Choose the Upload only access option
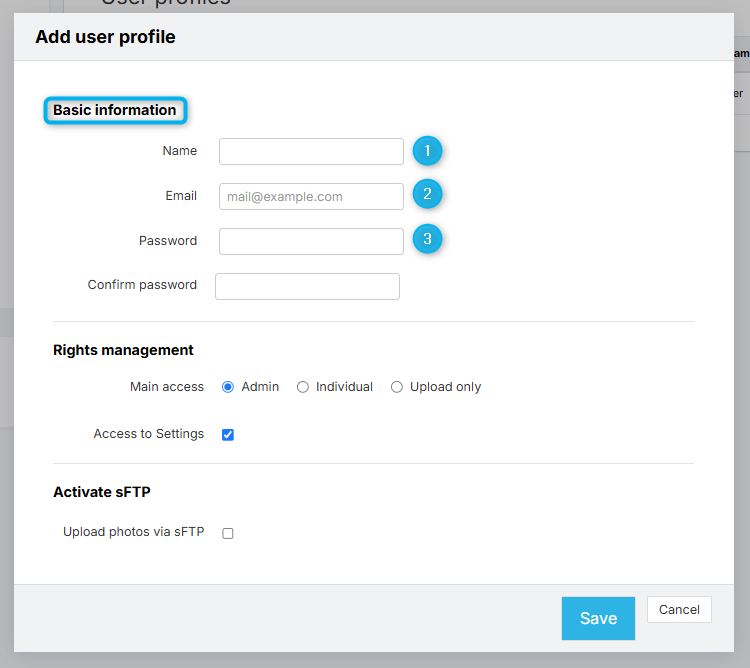 (x=397, y=387)
